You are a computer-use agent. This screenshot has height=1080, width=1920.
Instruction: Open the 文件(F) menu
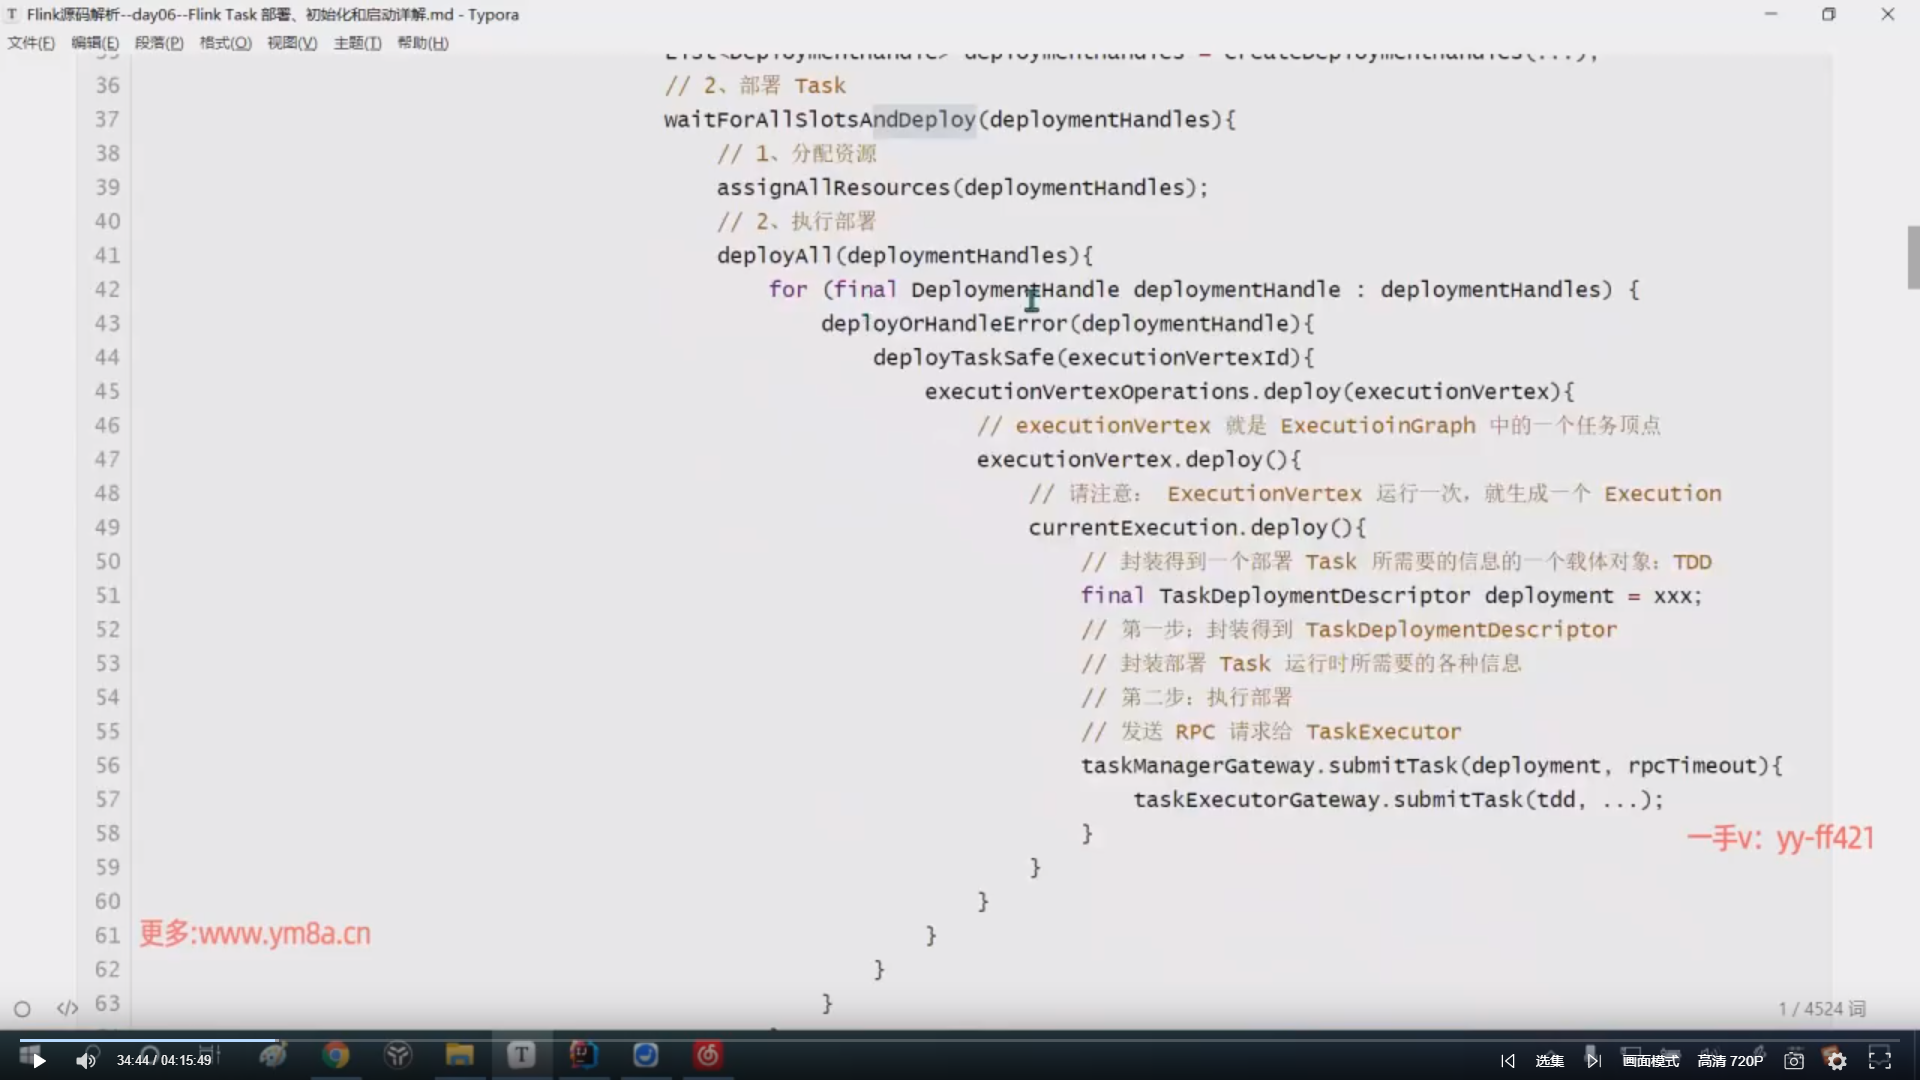coord(31,43)
